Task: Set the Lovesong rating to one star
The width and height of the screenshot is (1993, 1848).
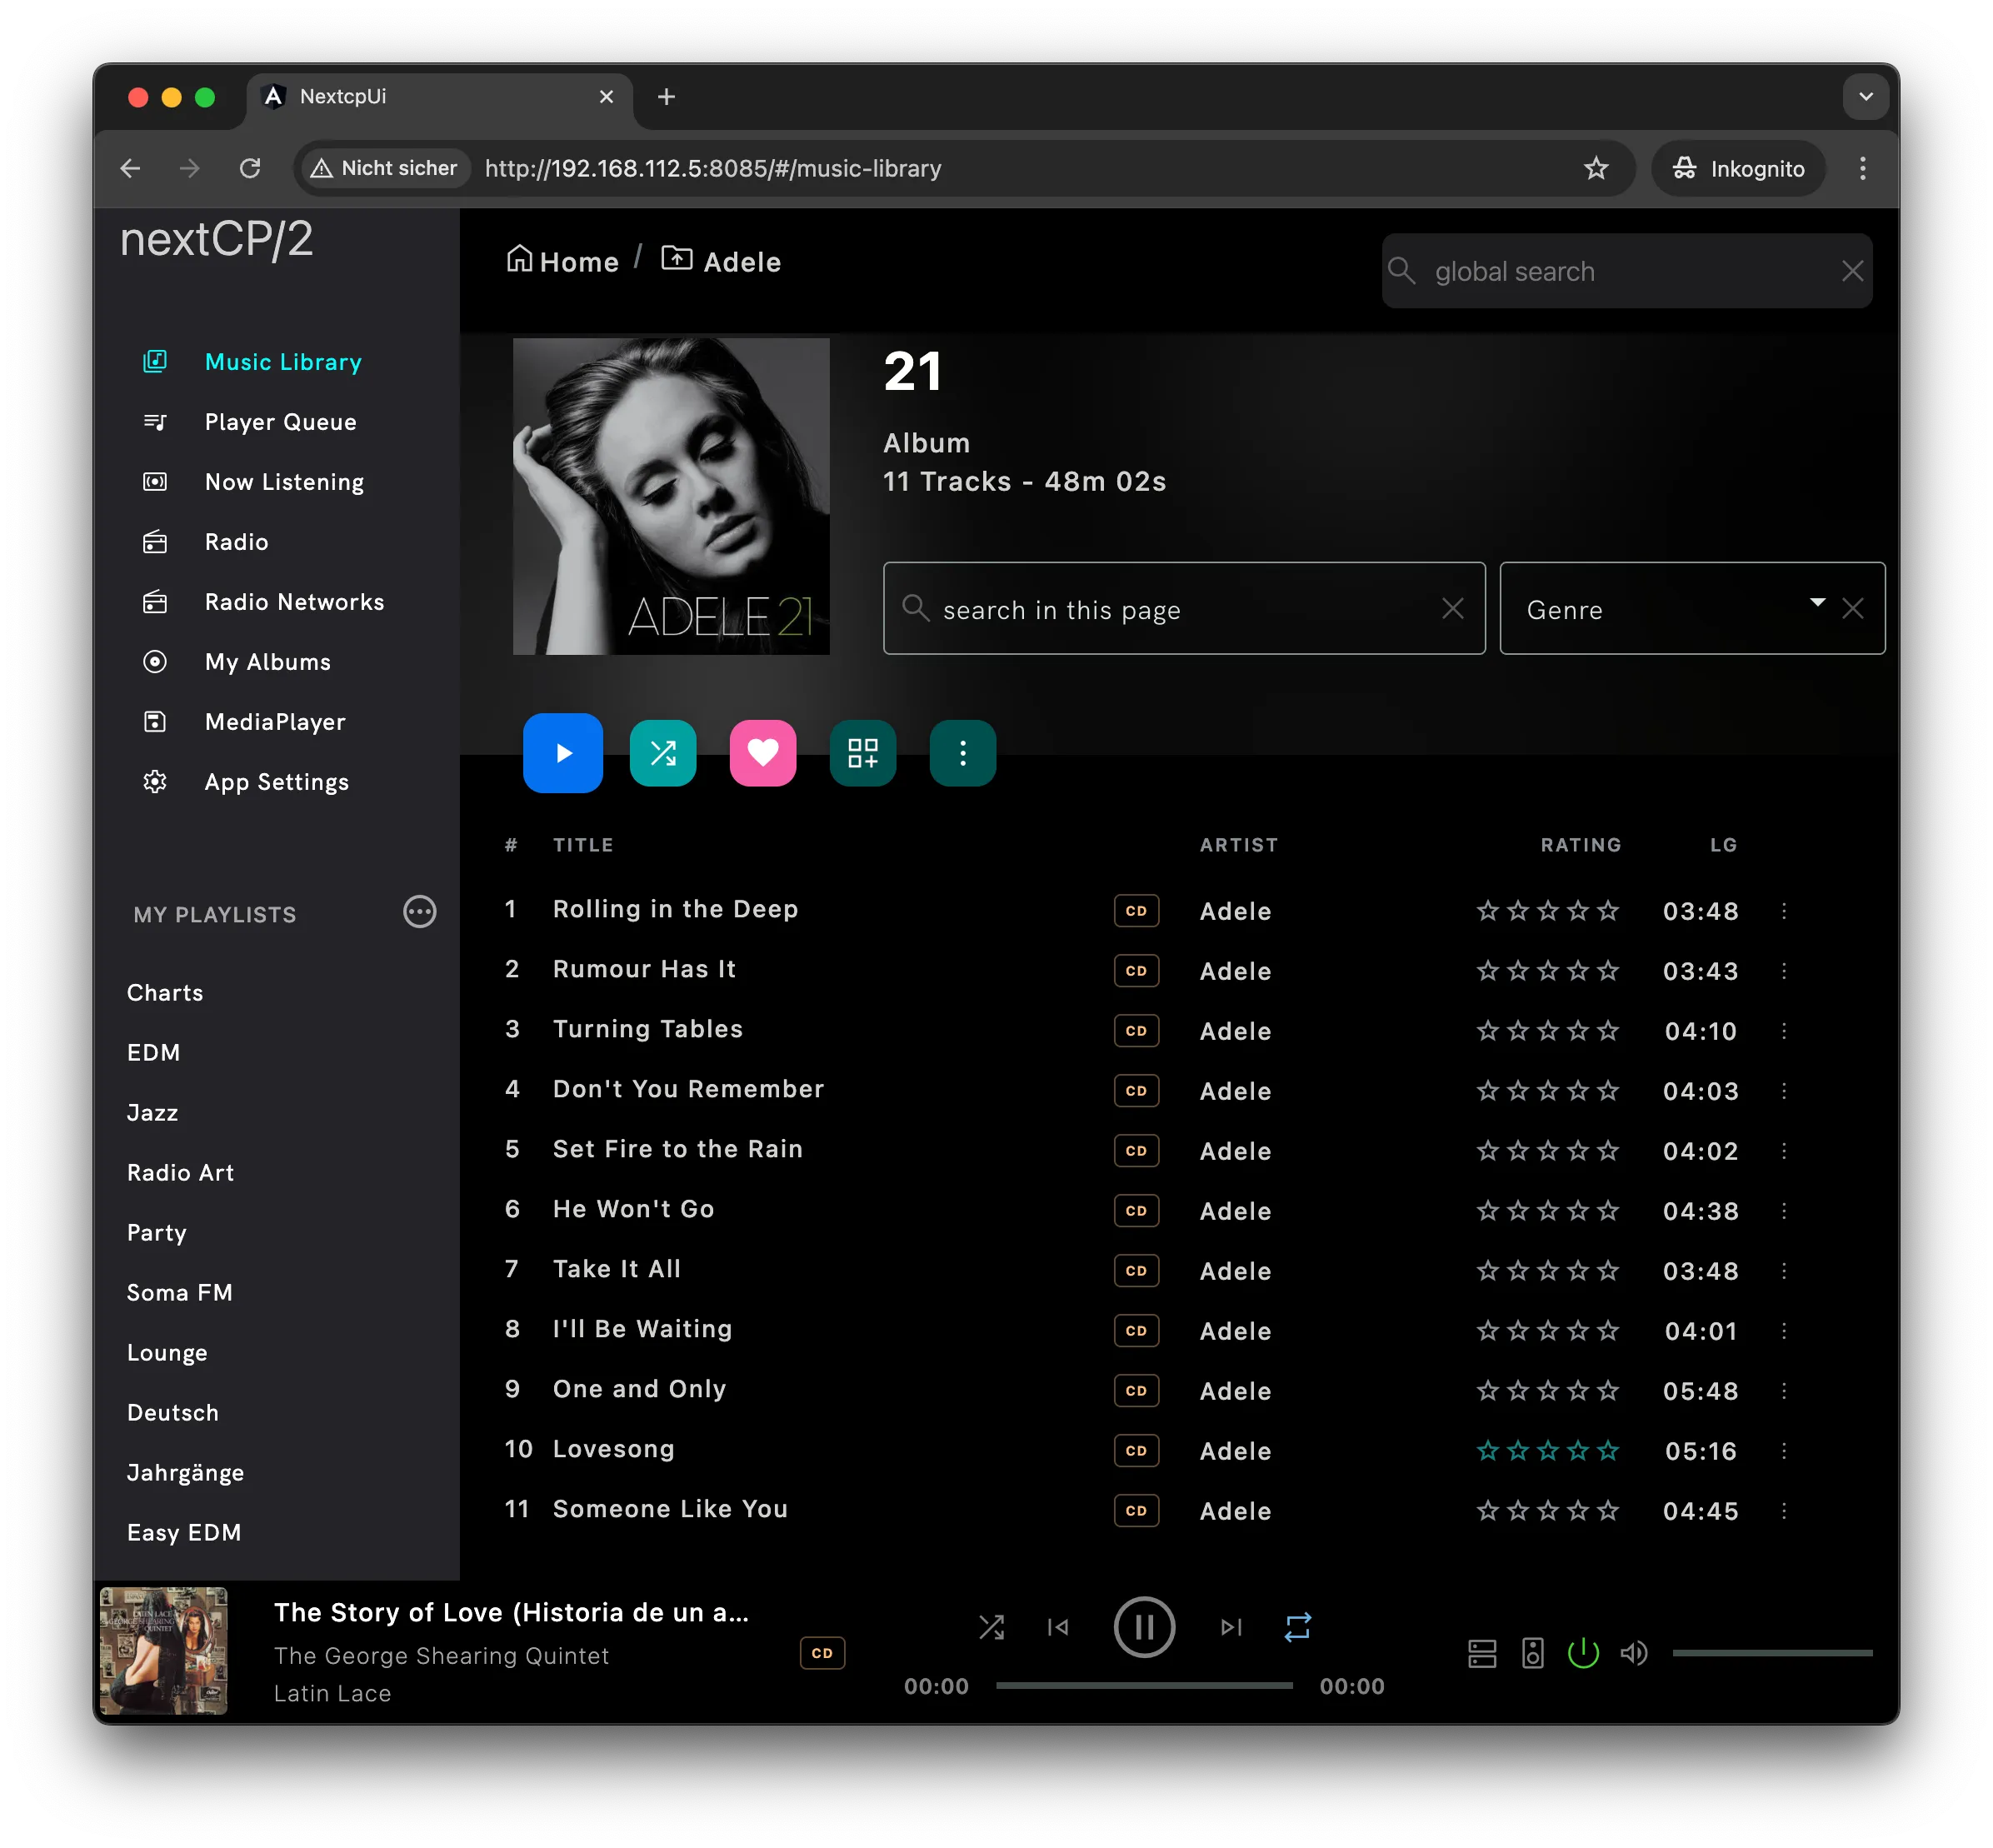Action: coord(1488,1451)
